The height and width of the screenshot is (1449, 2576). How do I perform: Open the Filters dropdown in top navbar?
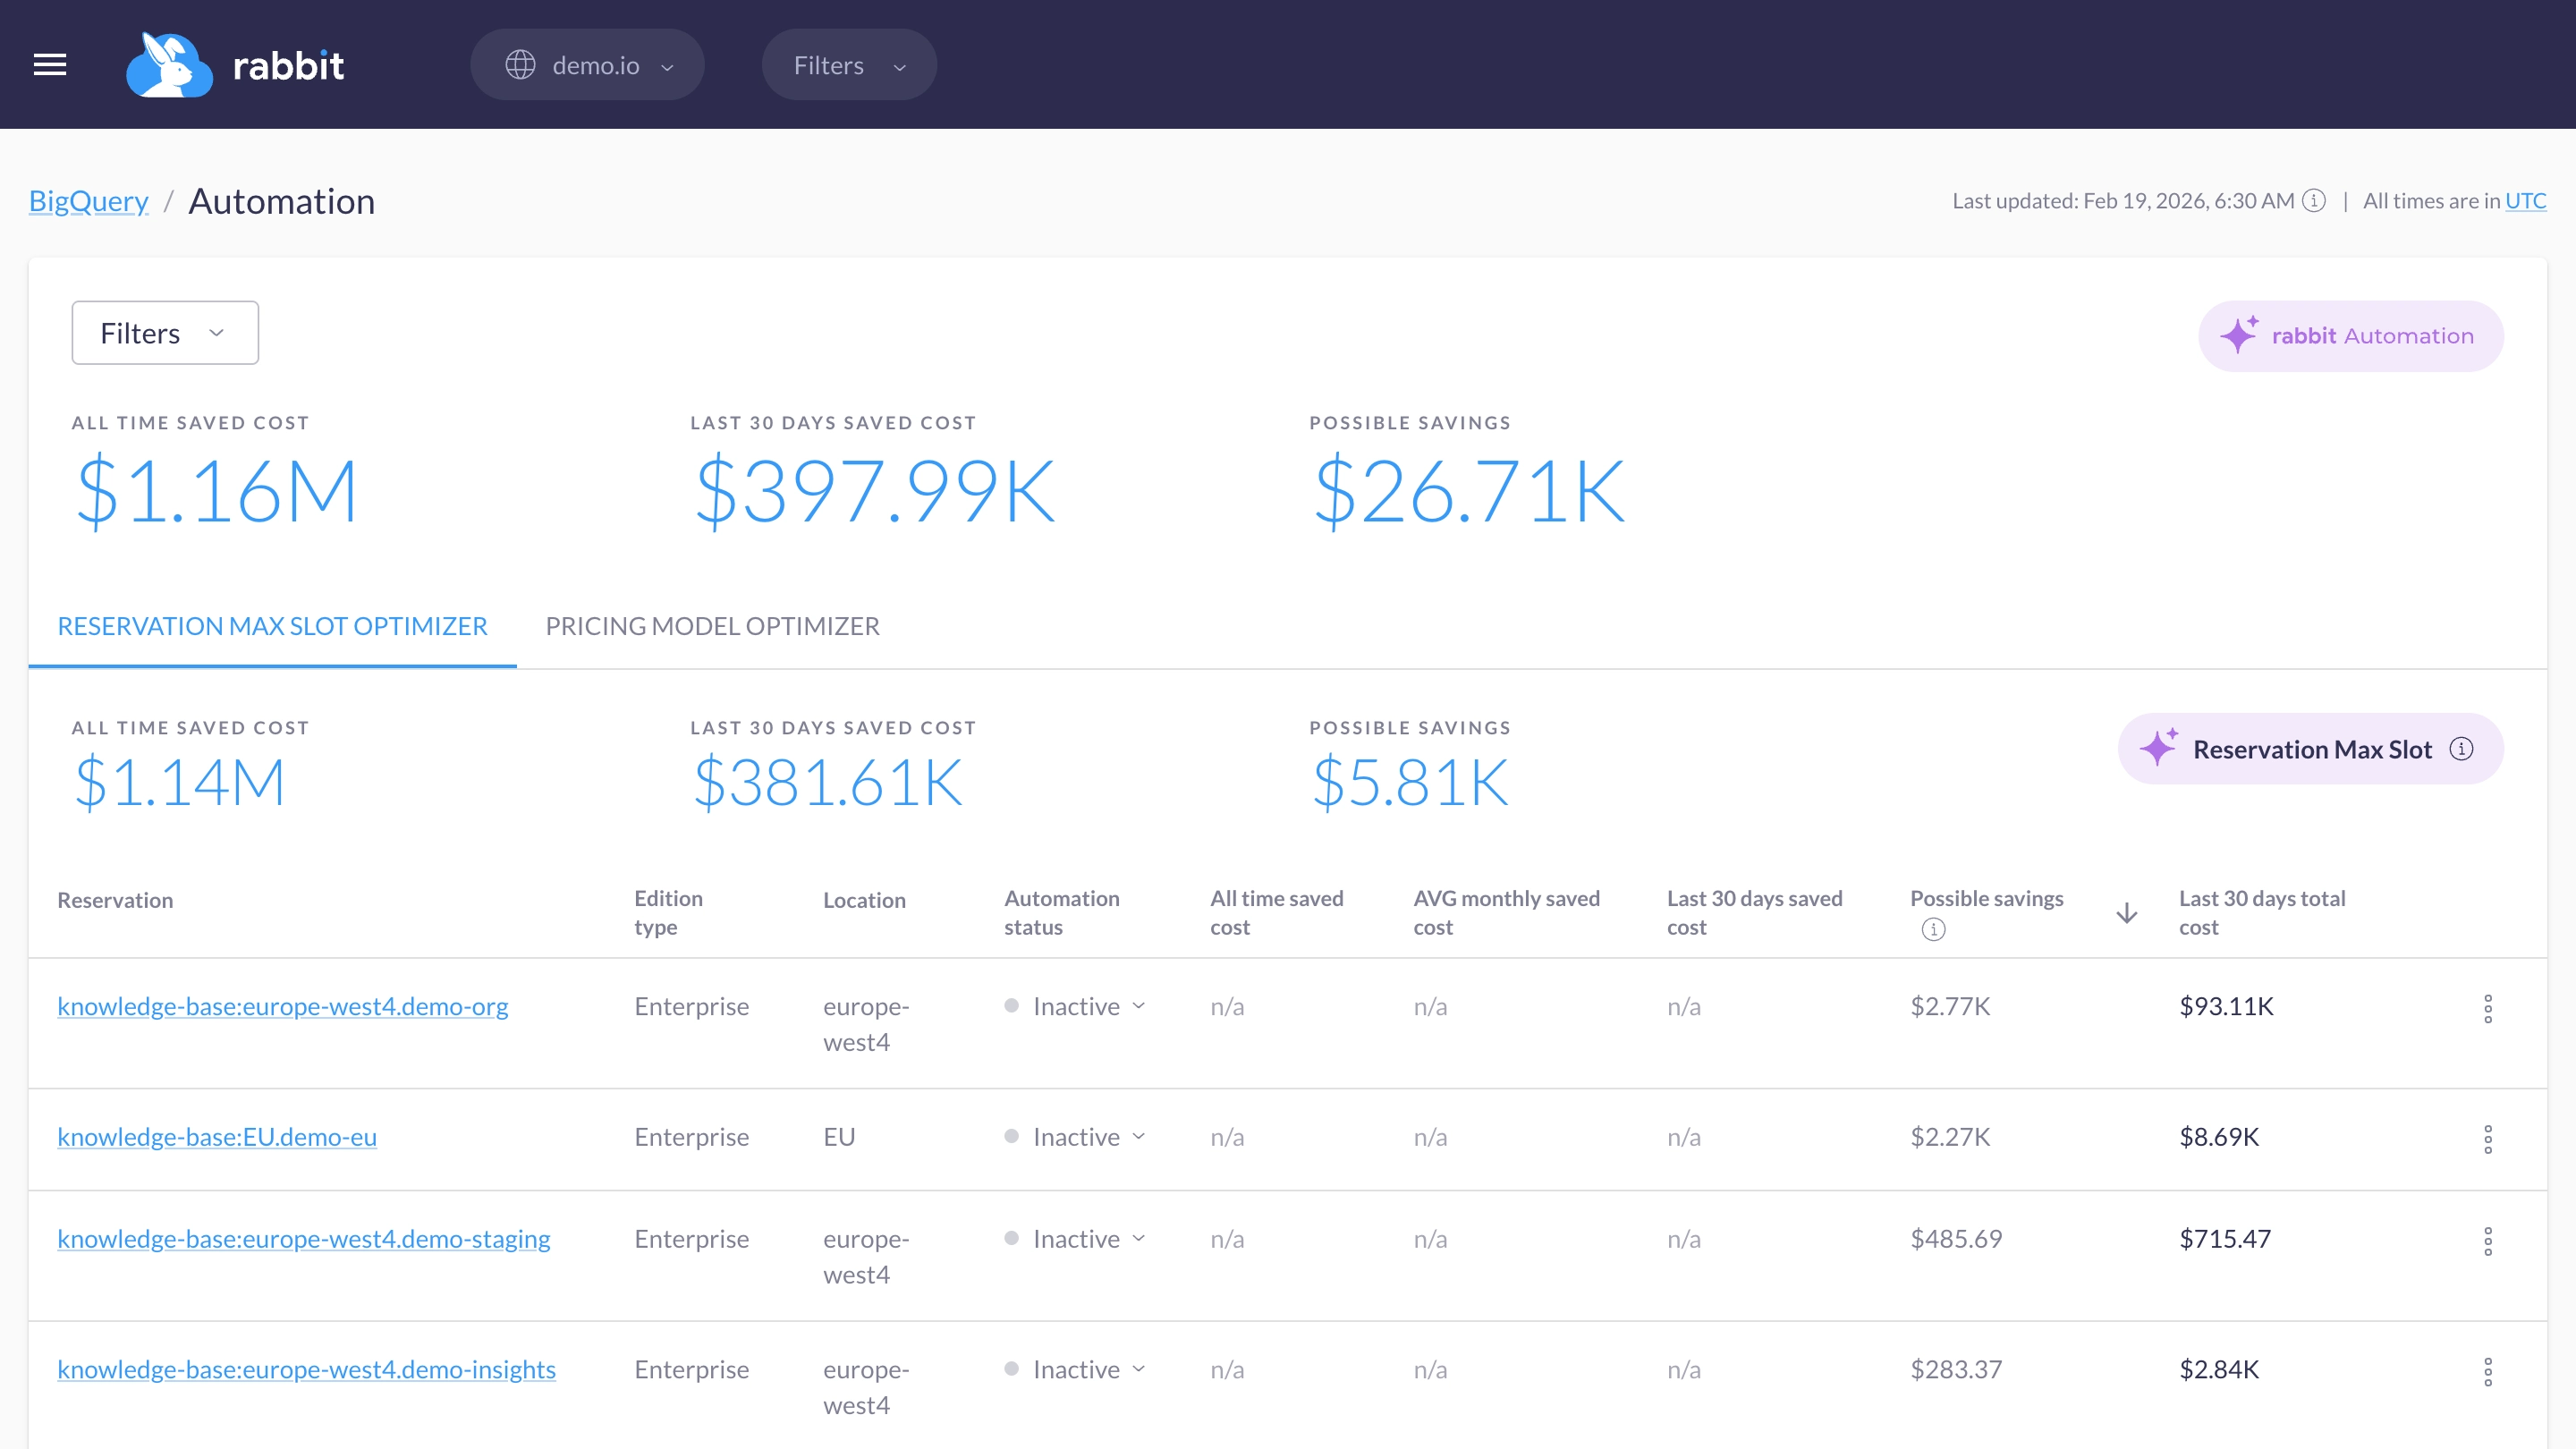849,65
